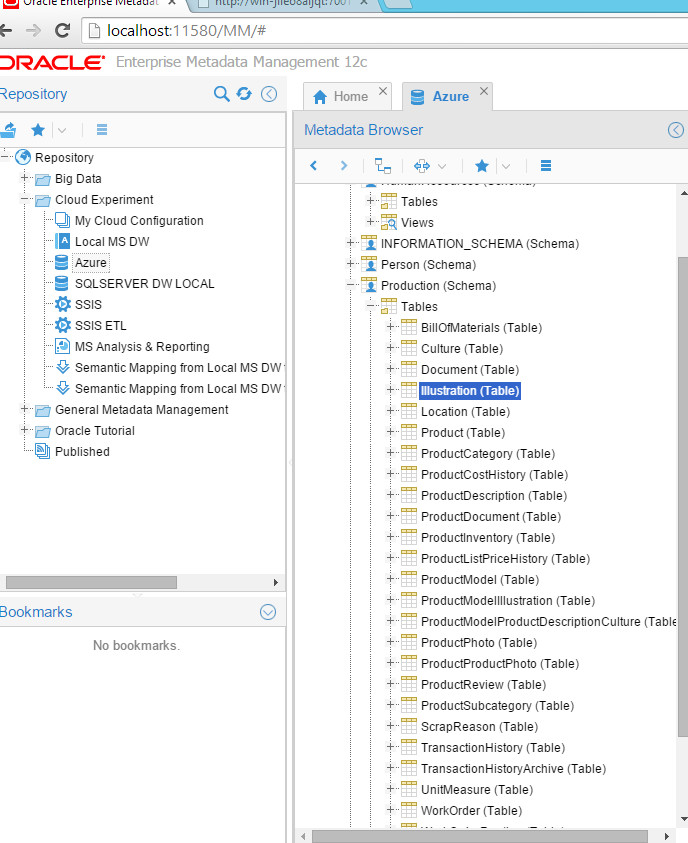The image size is (688, 843).
Task: Click the Culture table icon
Action: point(409,348)
